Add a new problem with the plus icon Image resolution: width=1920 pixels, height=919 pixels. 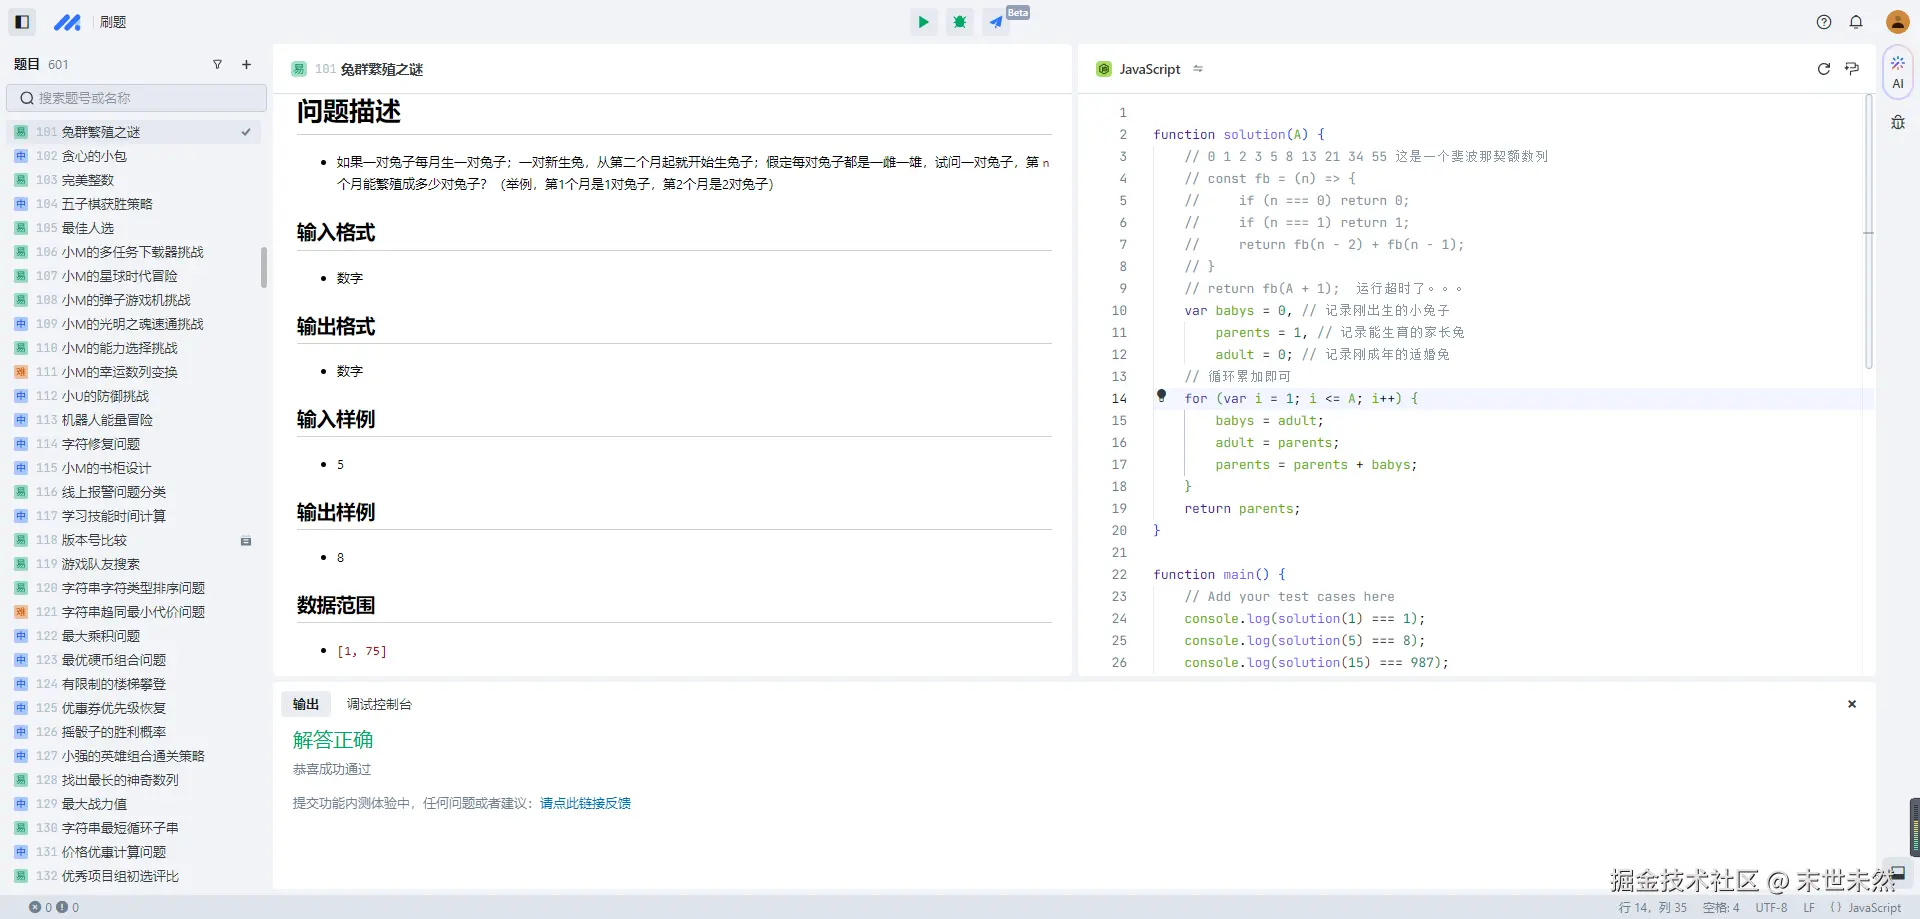(x=246, y=65)
